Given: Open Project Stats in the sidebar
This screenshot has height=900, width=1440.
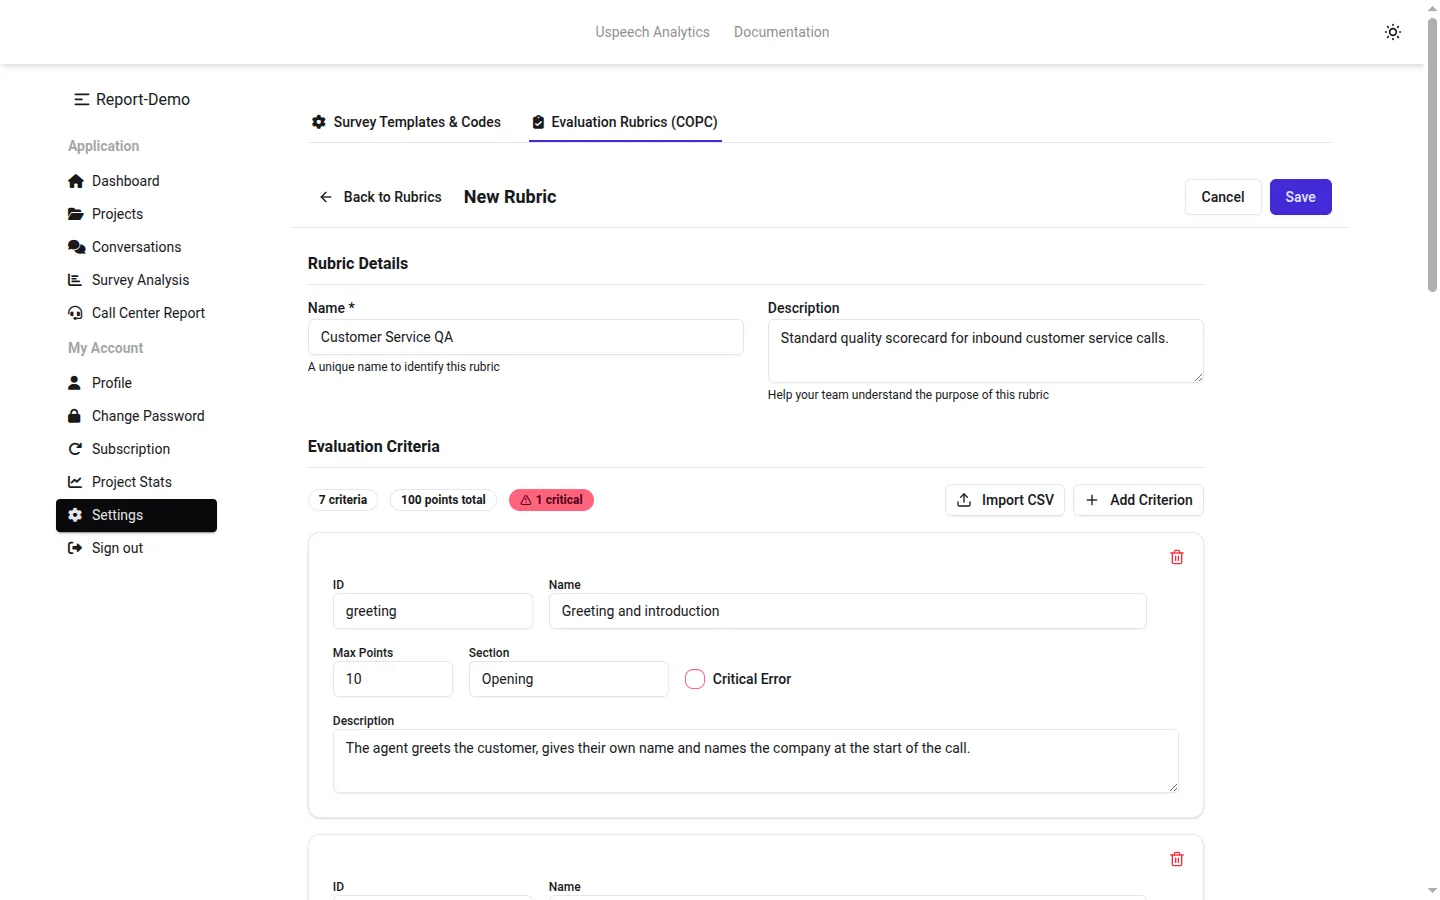Looking at the screenshot, I should (x=136, y=482).
